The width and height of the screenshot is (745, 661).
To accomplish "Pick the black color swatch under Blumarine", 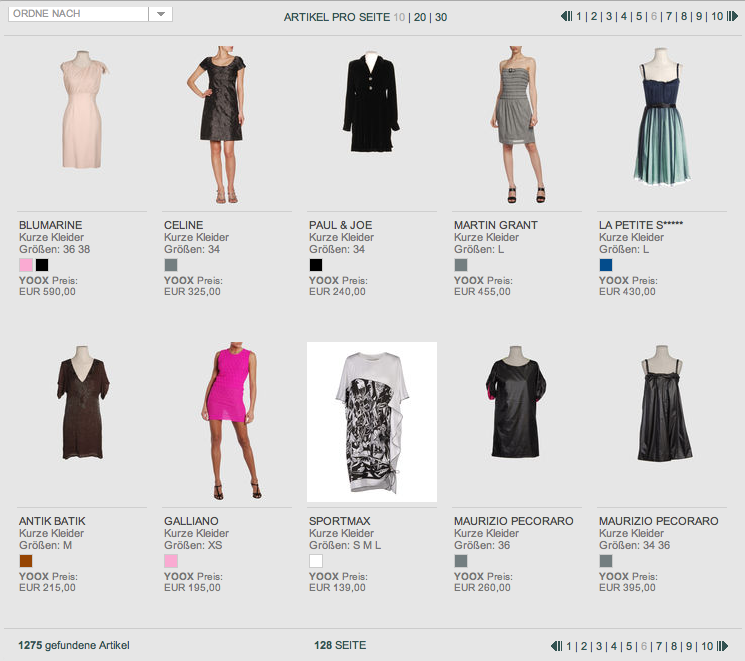I will (x=42, y=265).
